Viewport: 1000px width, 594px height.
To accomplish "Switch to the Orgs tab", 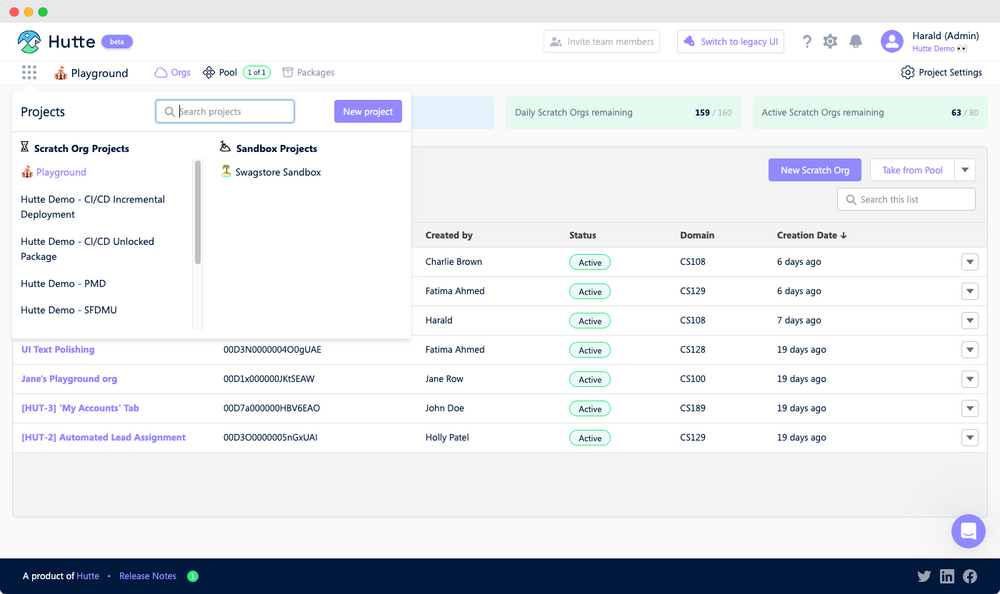I will [172, 73].
